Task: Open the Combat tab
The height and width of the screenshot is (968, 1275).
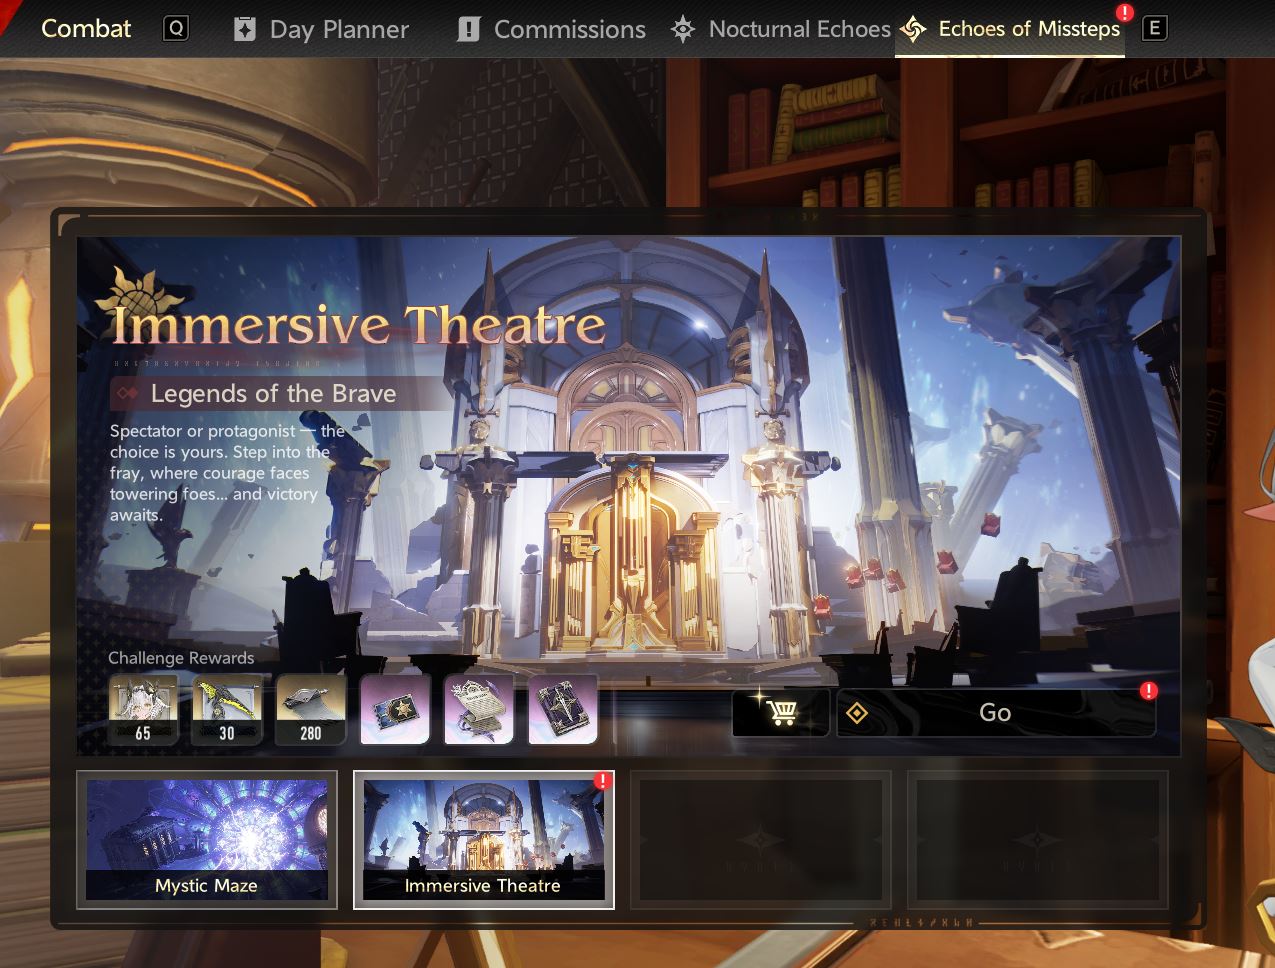Action: [86, 29]
